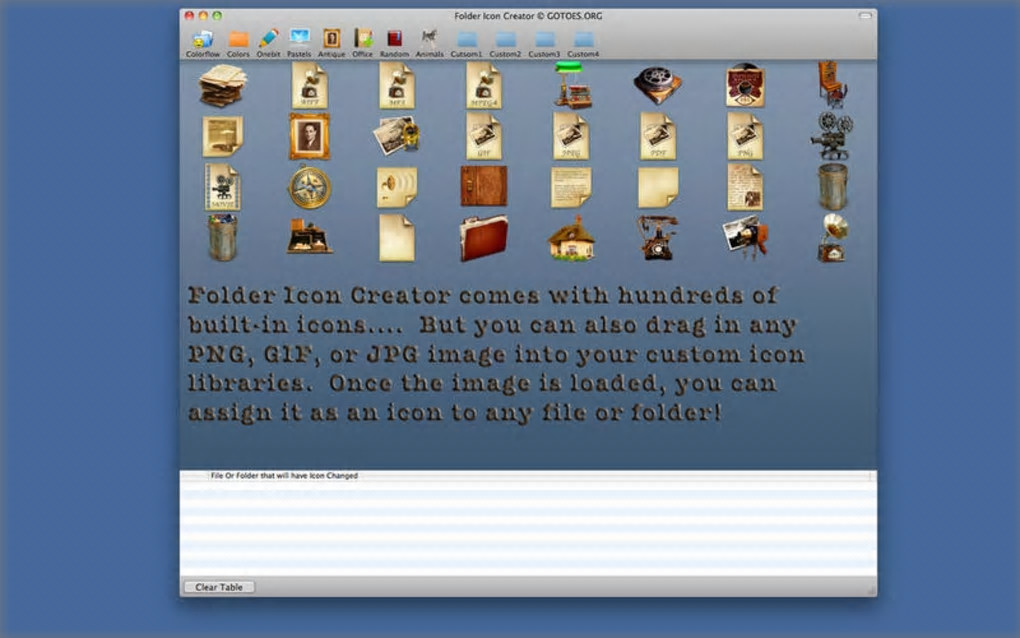Click the yellow minimize window button
The height and width of the screenshot is (638, 1020).
pos(203,16)
